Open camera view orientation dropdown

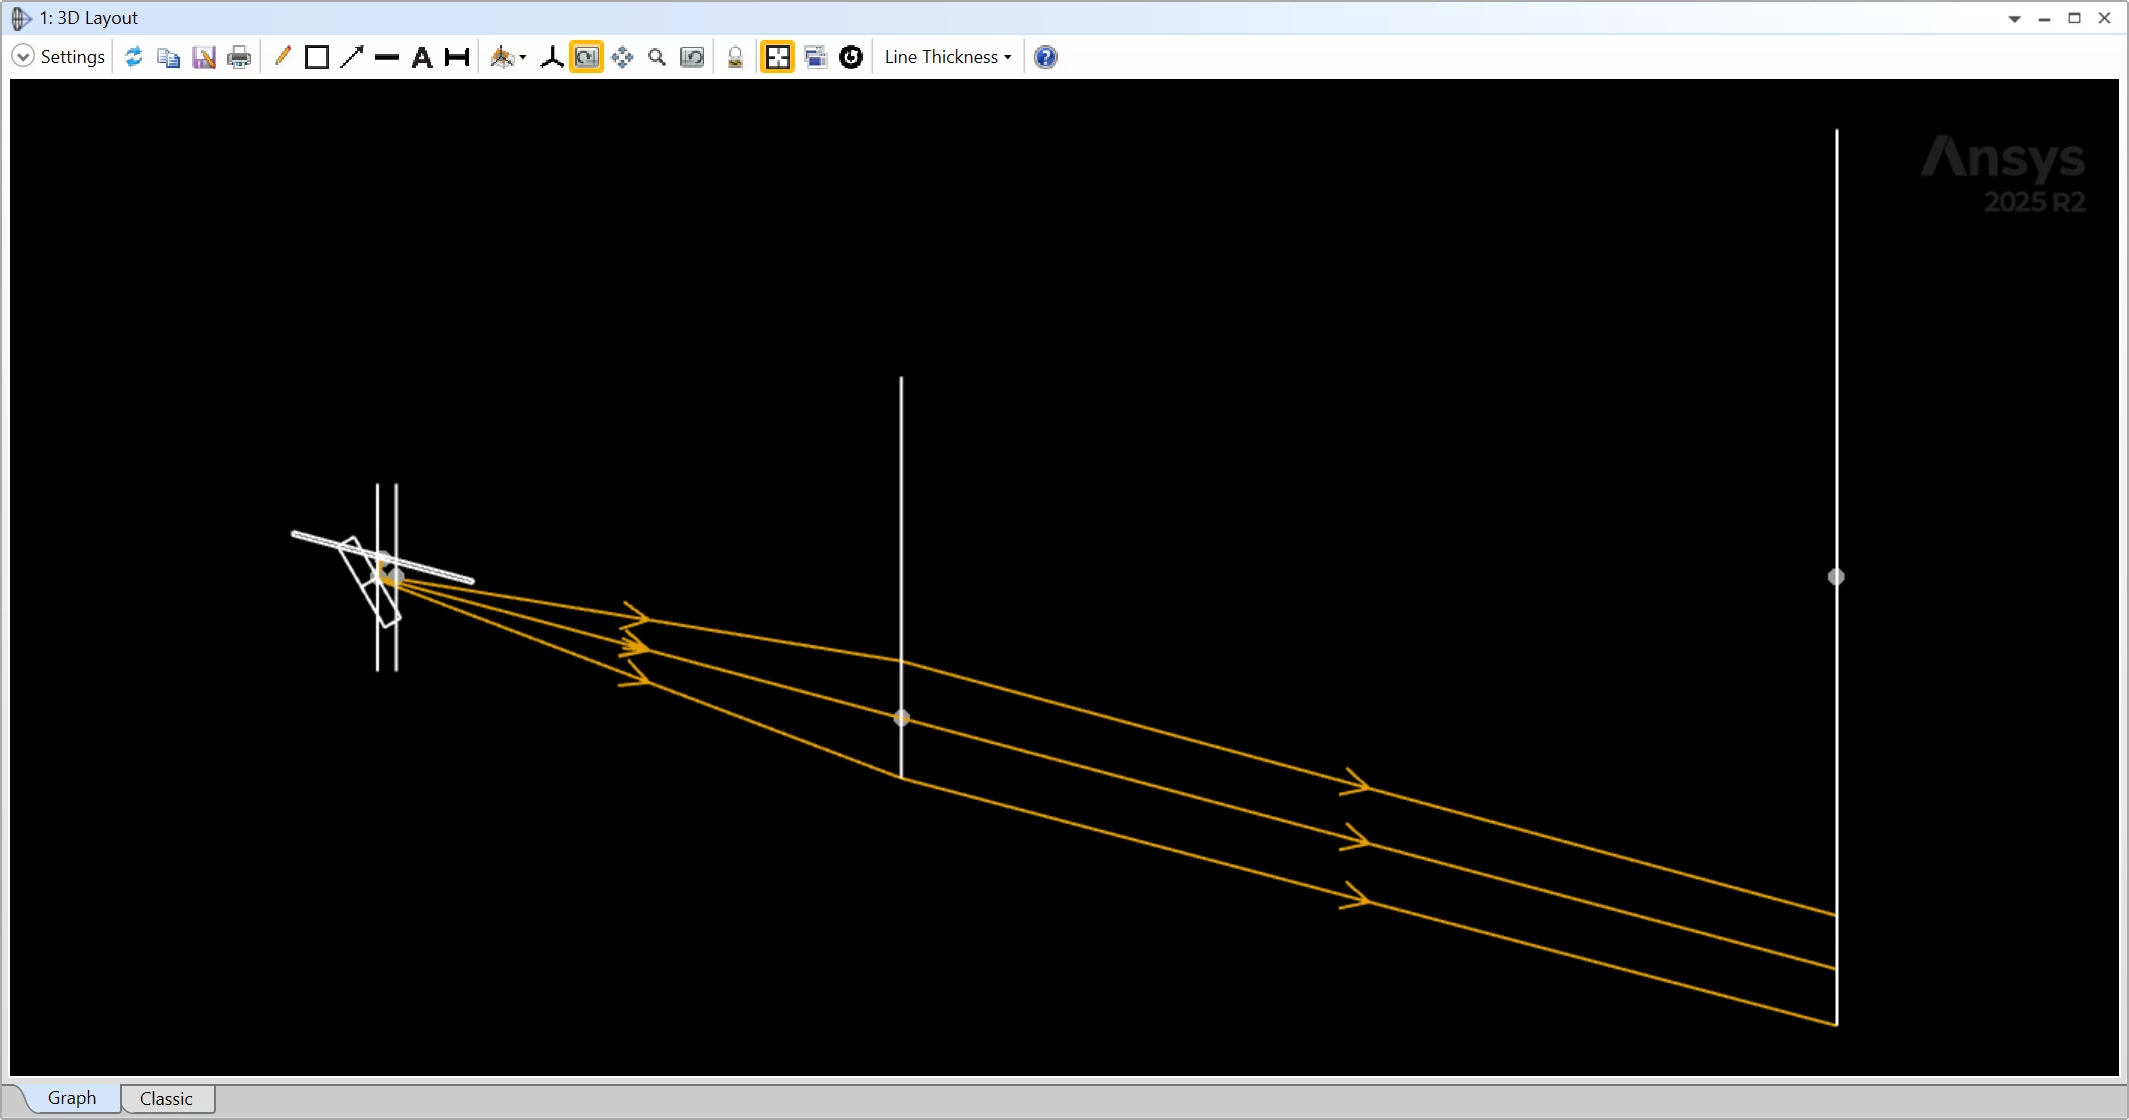(509, 57)
